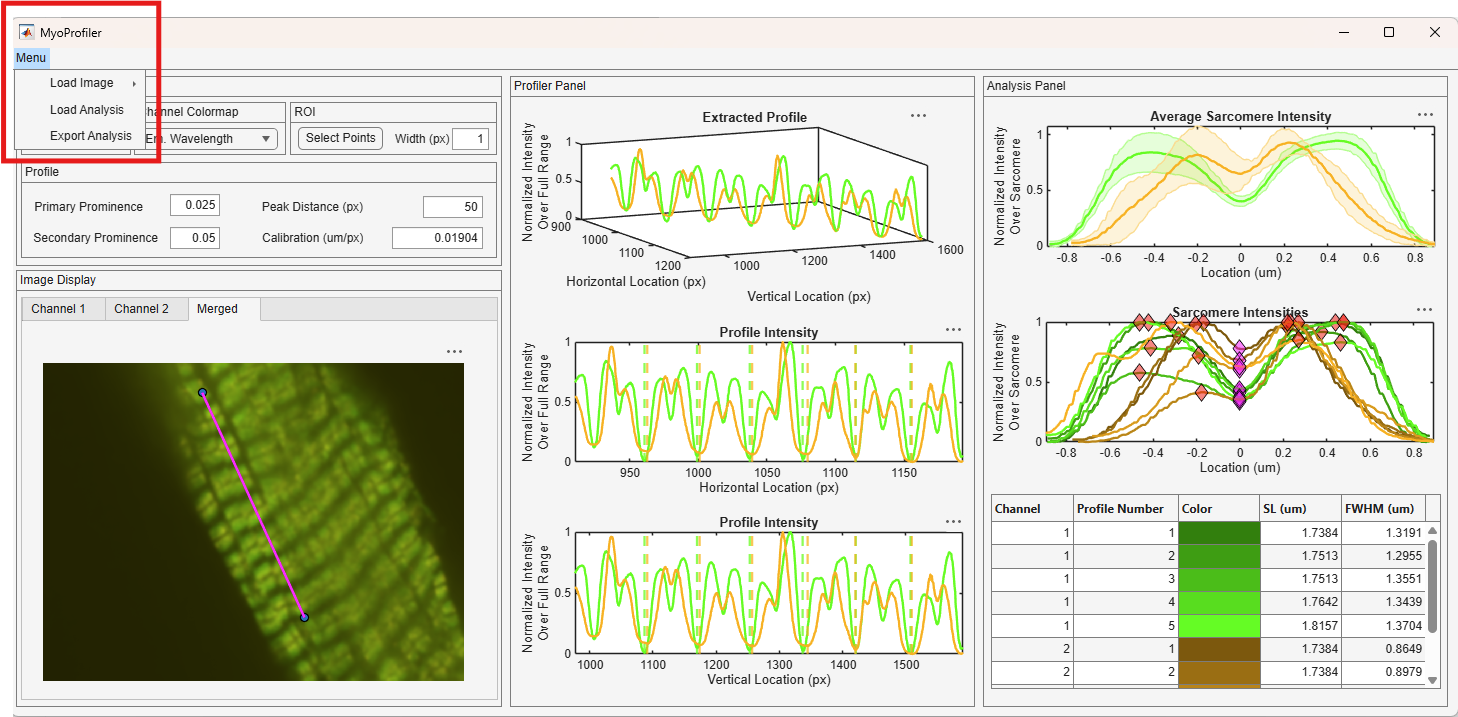Click color swatch for channel 1 profile 5
The height and width of the screenshot is (717, 1458).
tap(1219, 625)
